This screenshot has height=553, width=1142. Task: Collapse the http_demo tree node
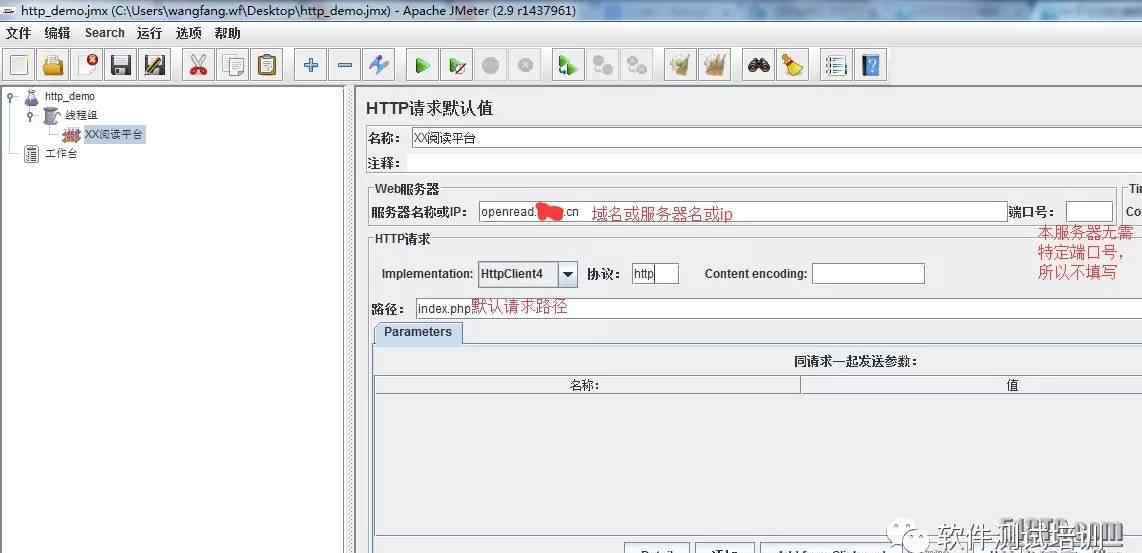(x=10, y=96)
